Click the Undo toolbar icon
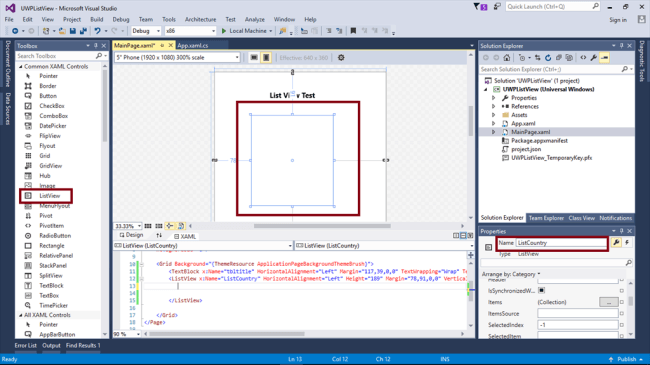The width and height of the screenshot is (650, 365). click(97, 31)
